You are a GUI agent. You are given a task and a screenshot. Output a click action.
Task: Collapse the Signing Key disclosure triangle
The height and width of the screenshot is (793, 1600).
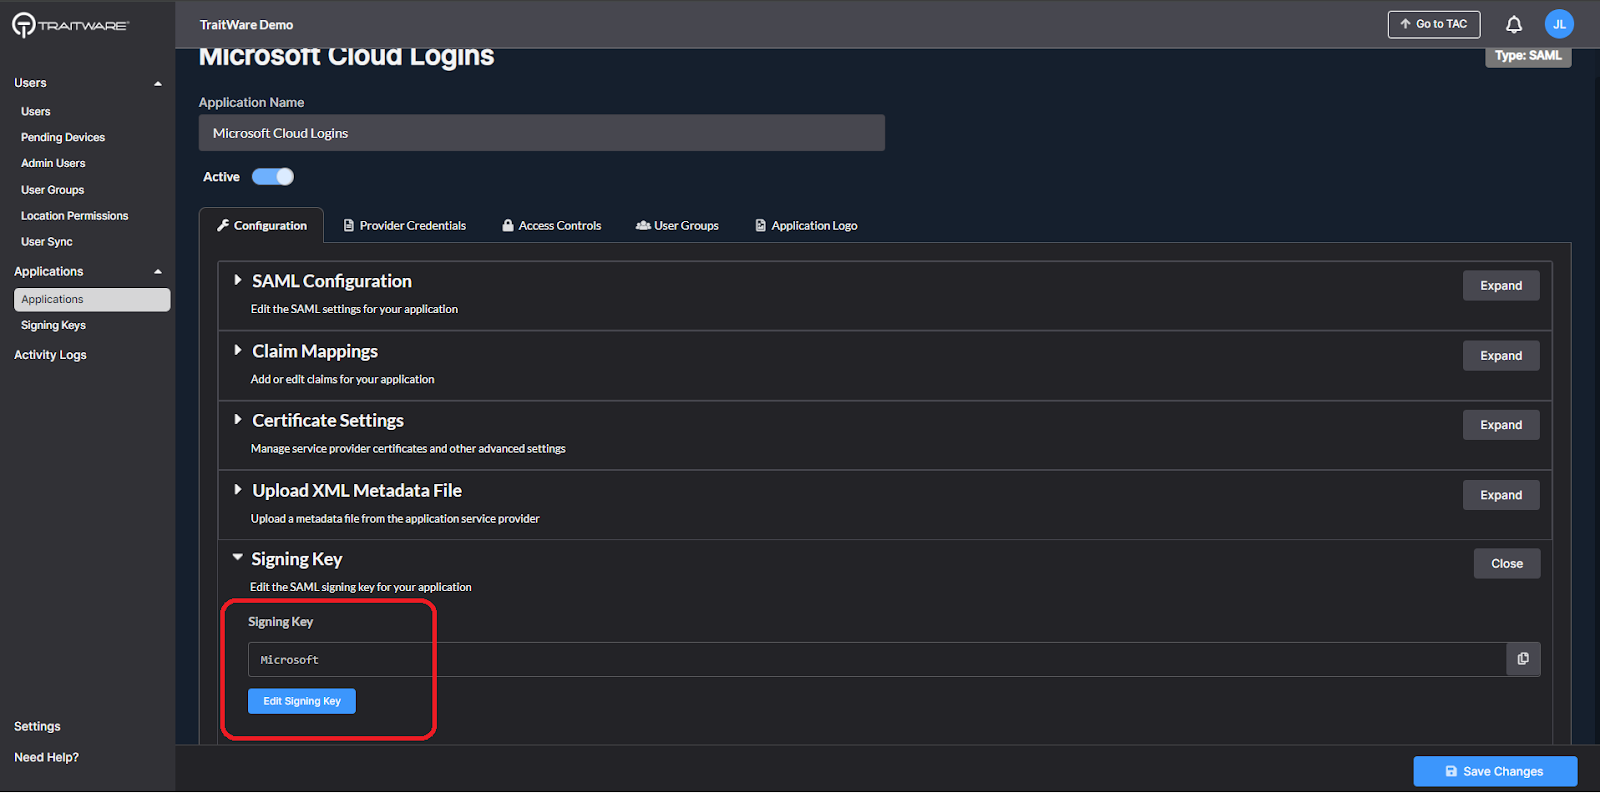(238, 557)
